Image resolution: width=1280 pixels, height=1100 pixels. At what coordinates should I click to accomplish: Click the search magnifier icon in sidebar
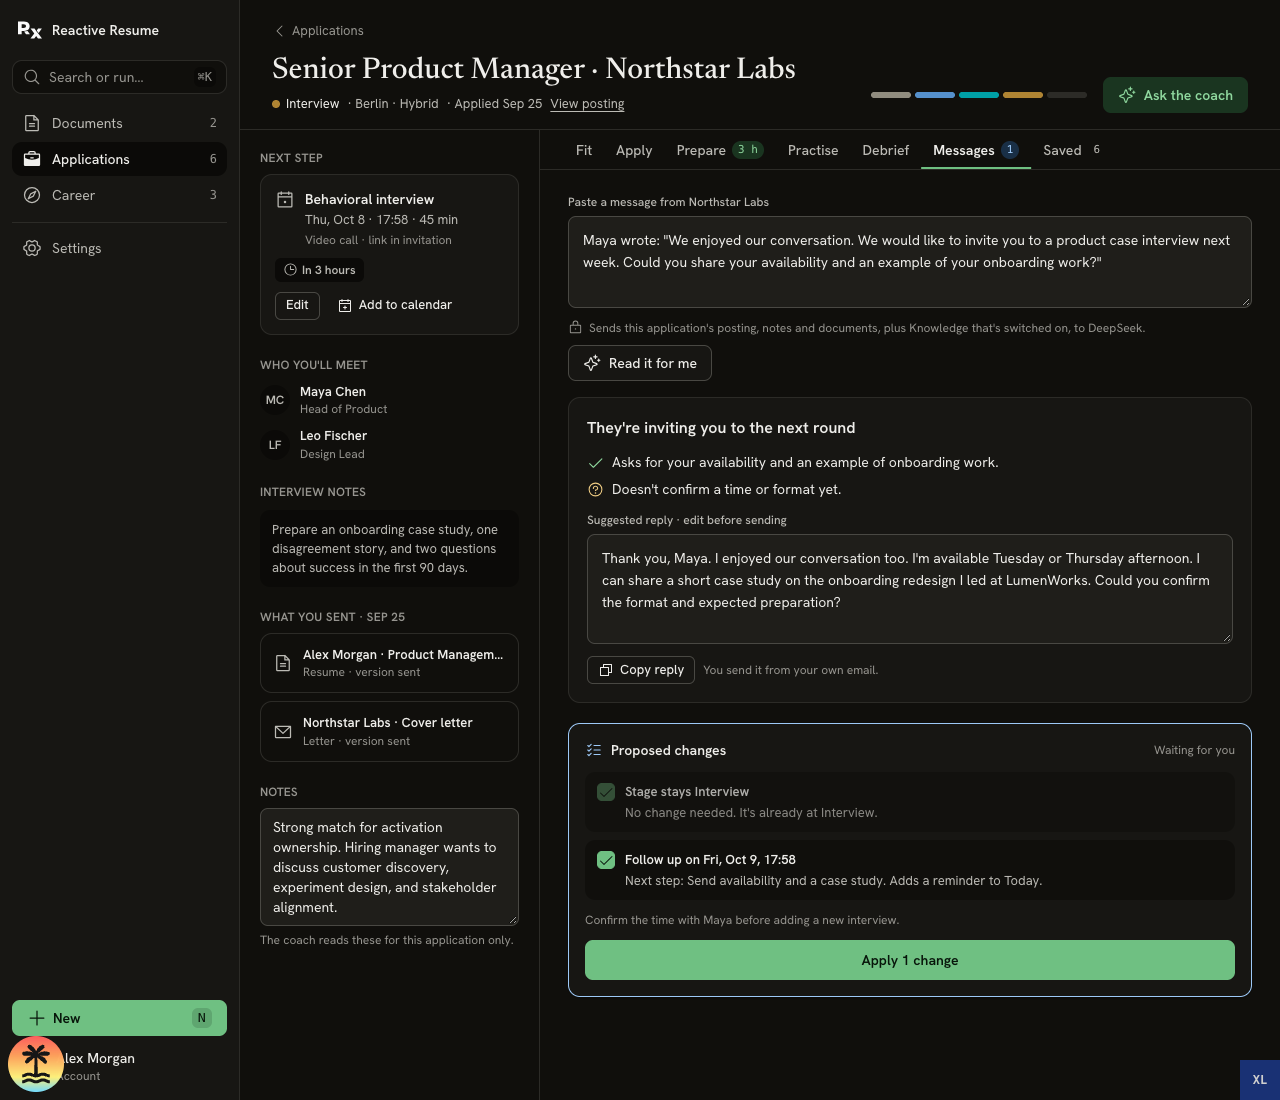click(x=32, y=77)
